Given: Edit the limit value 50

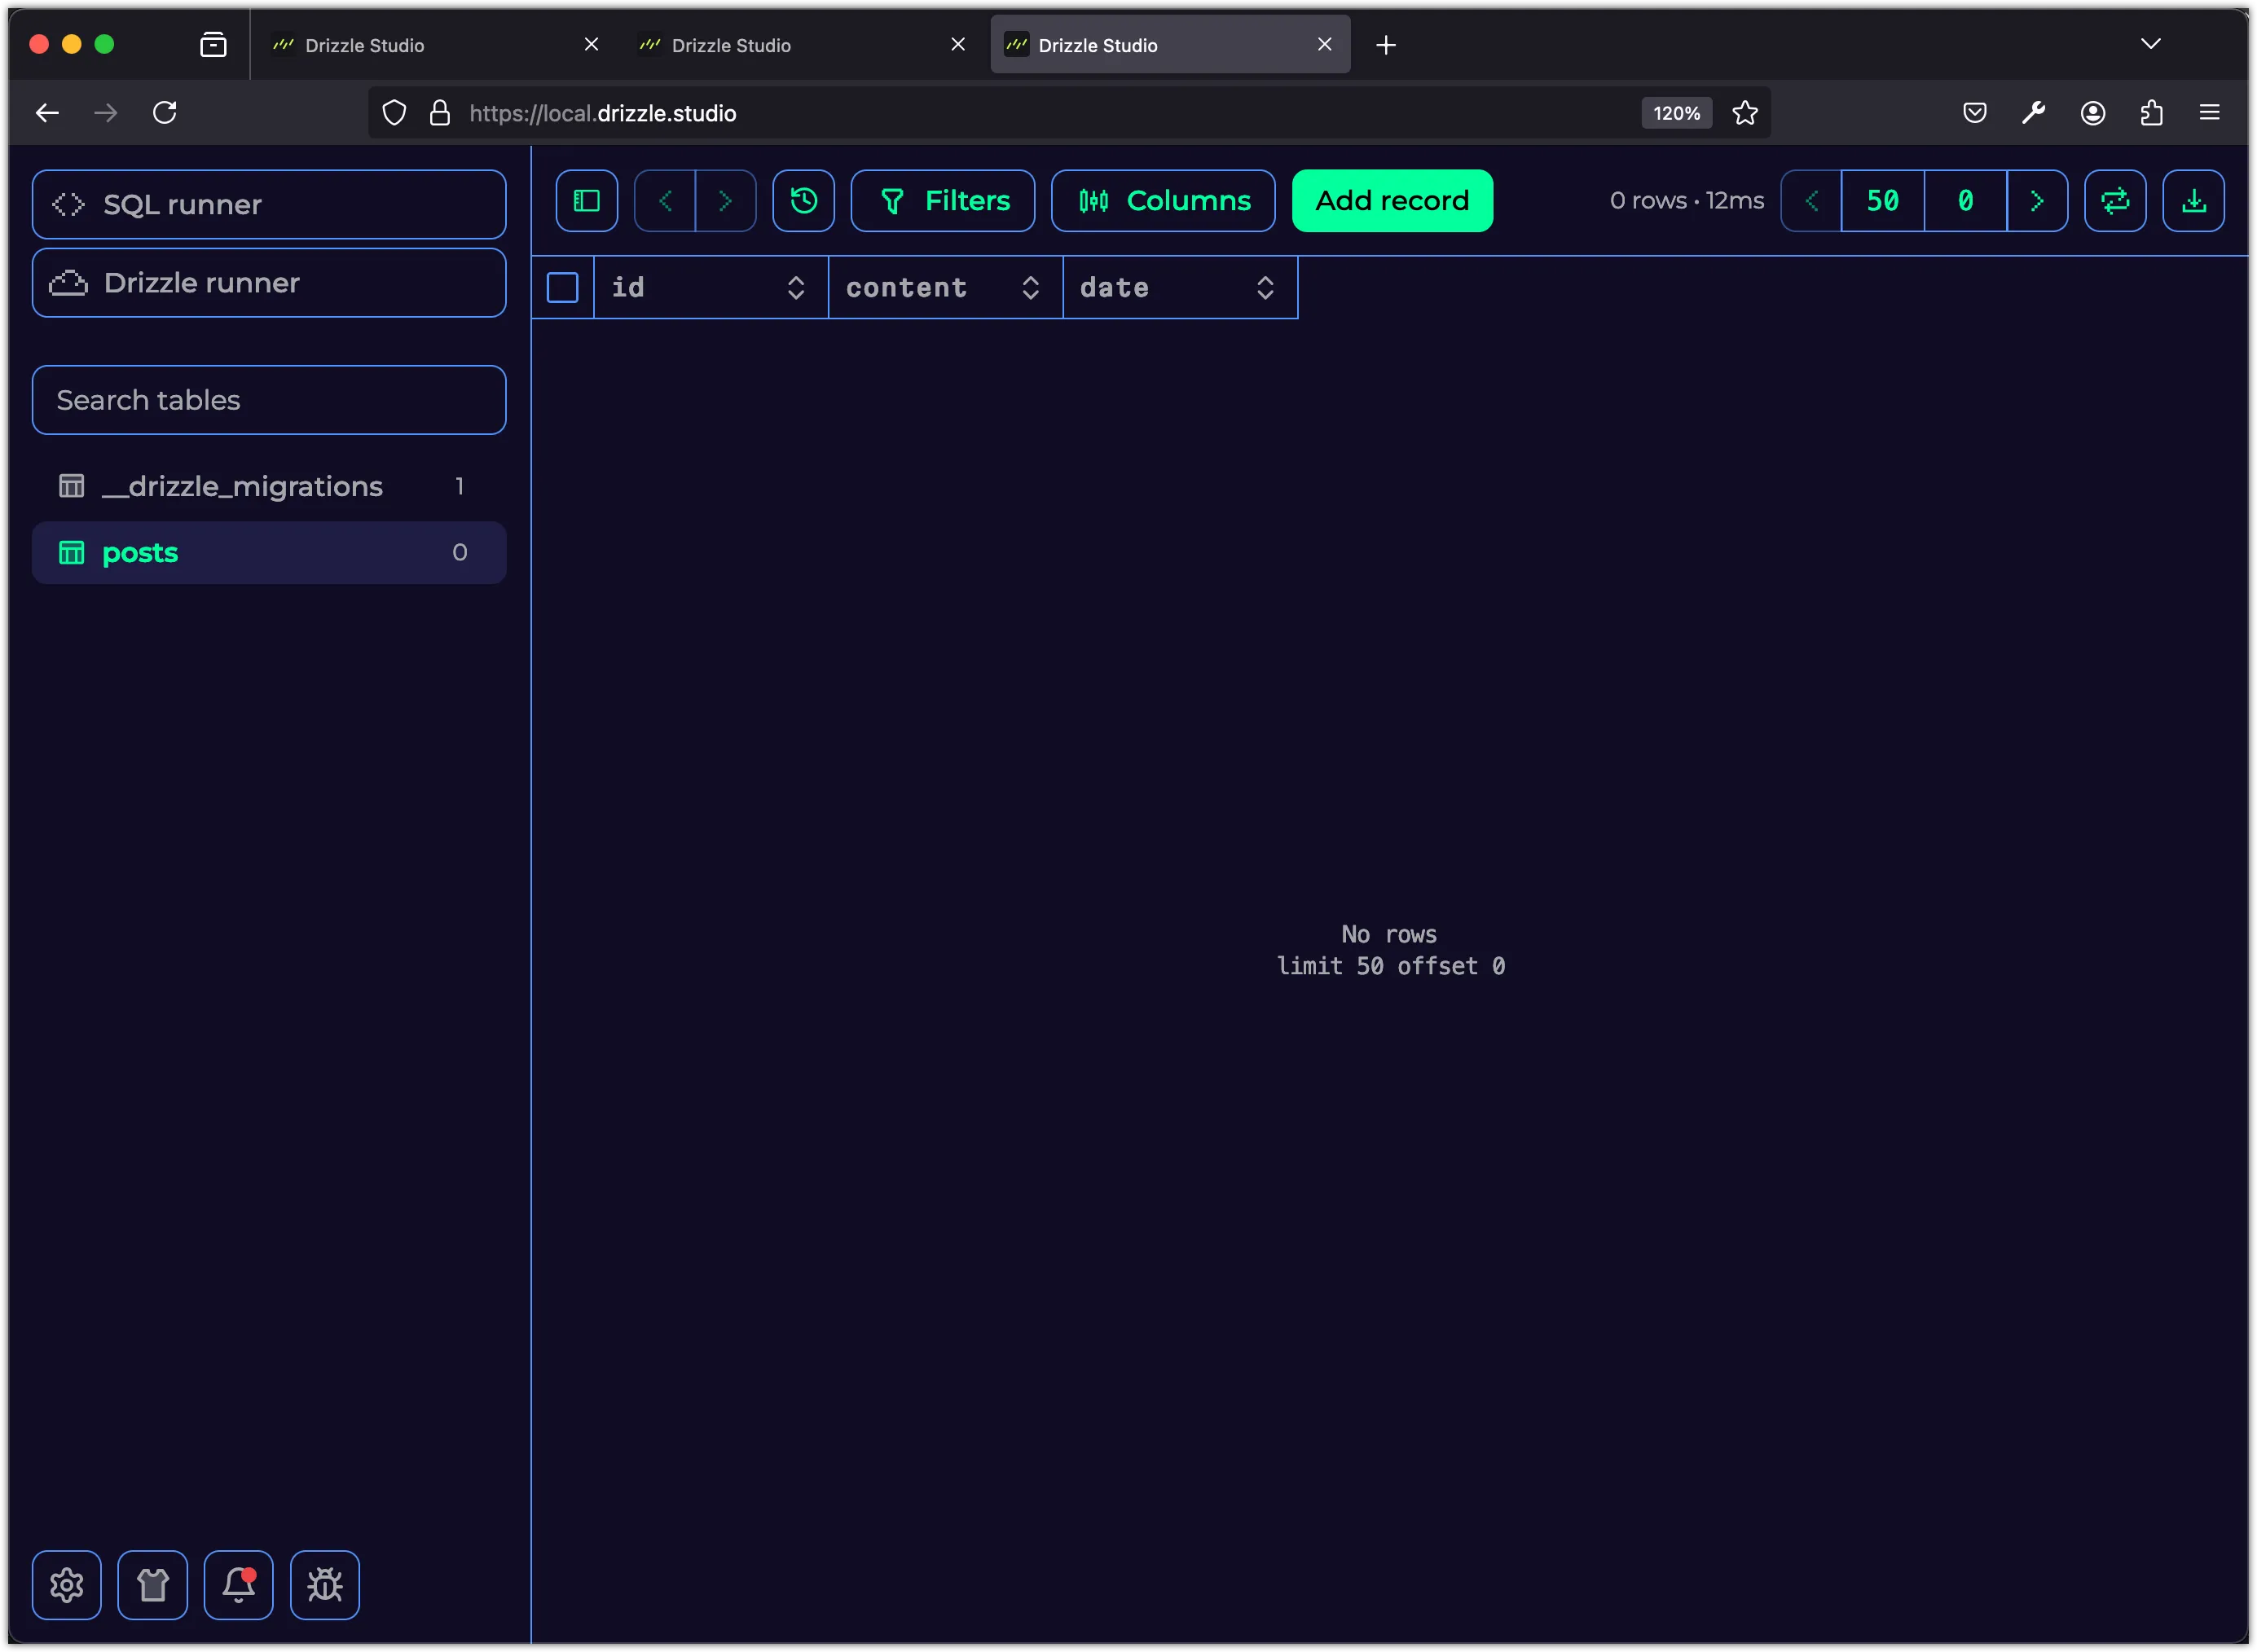Looking at the screenshot, I should pos(1882,201).
